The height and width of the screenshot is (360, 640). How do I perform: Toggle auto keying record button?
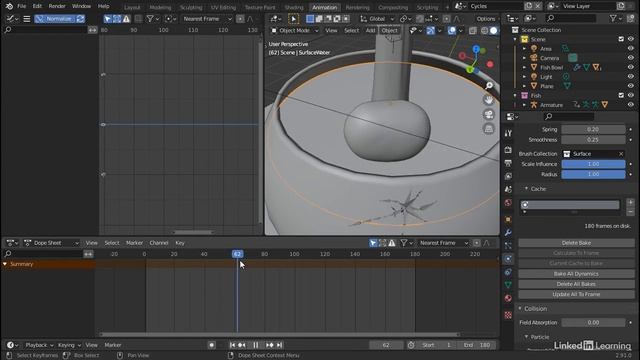point(211,345)
